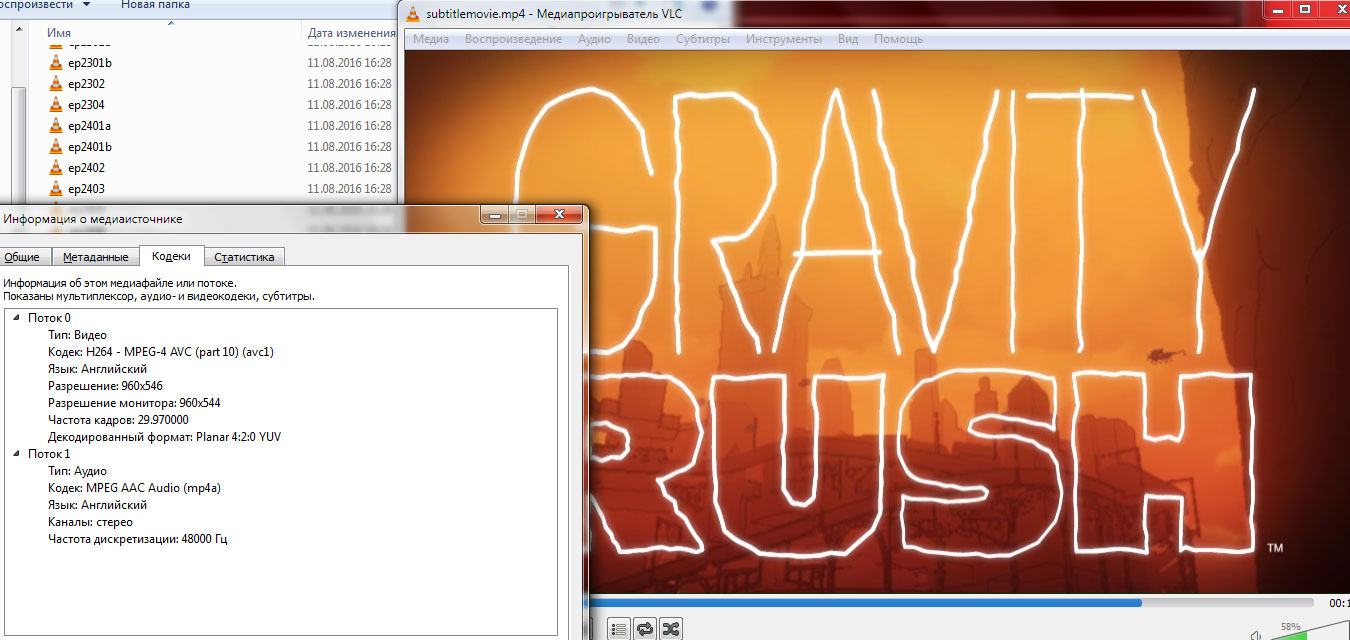Open the Воспроизвести dropdown arrow in Explorer
The width and height of the screenshot is (1350, 640).
coord(86,5)
